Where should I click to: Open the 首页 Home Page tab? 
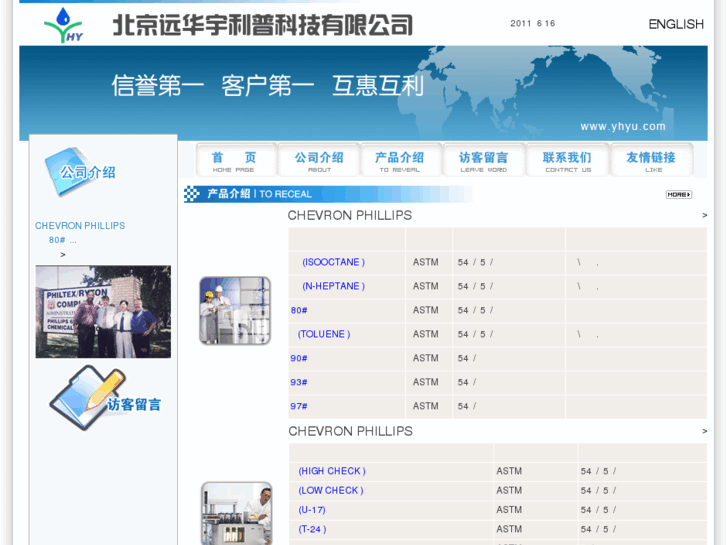[234, 161]
